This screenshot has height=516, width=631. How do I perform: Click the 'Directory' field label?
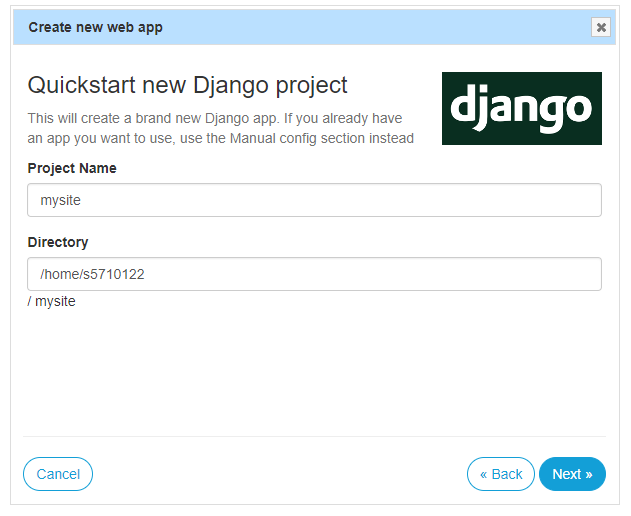coord(58,242)
